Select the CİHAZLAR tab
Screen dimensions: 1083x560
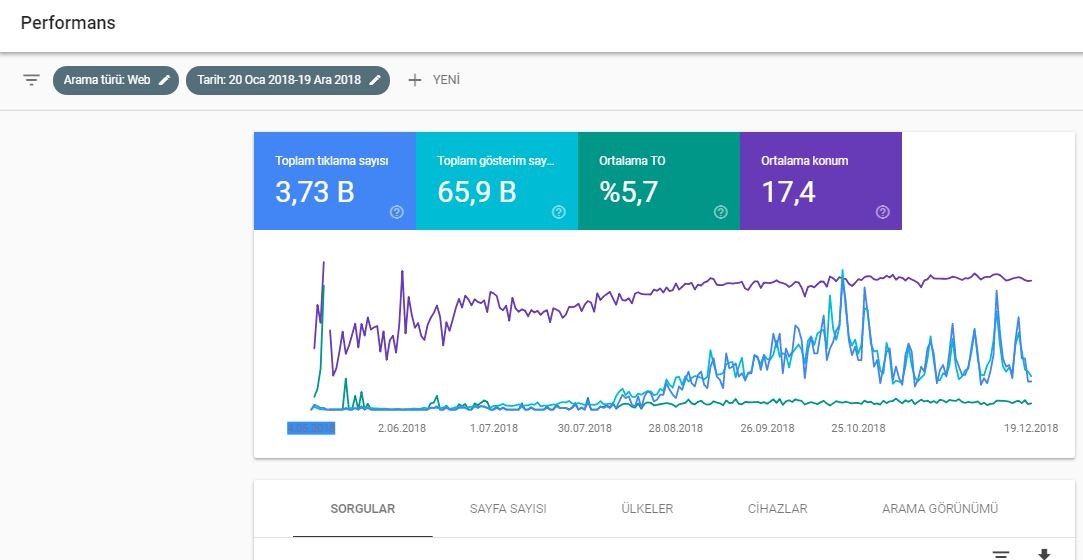tap(778, 509)
